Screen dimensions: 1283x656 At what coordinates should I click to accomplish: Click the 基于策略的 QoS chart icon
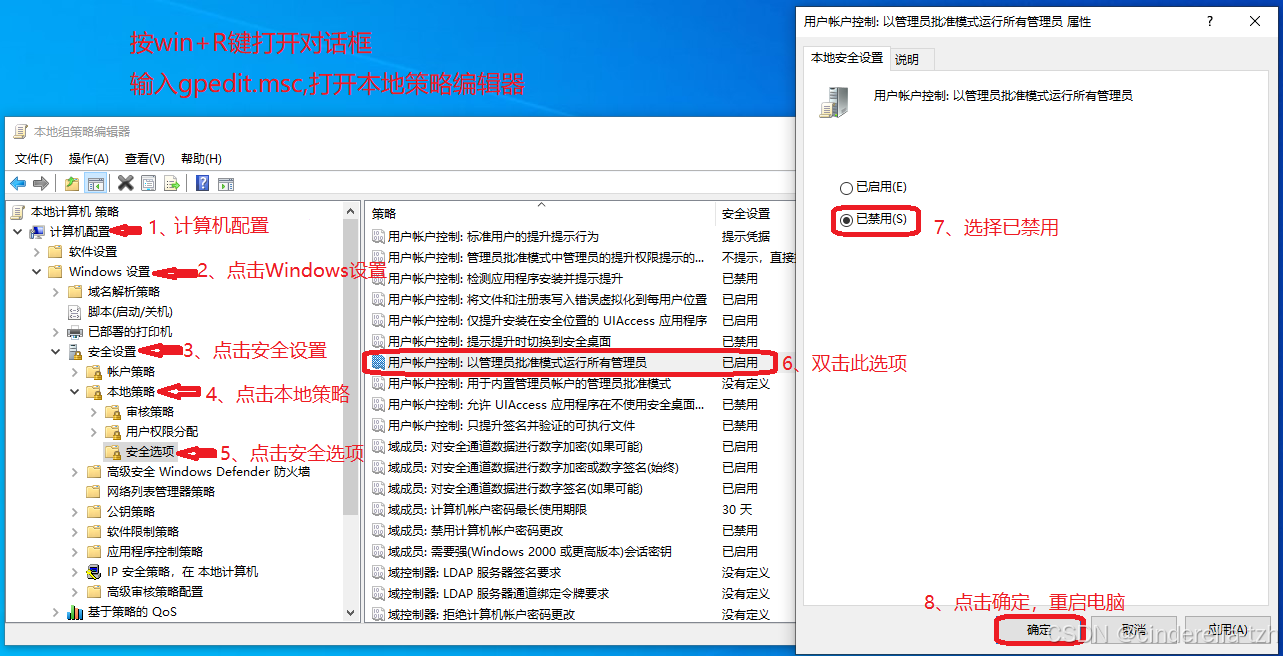75,611
